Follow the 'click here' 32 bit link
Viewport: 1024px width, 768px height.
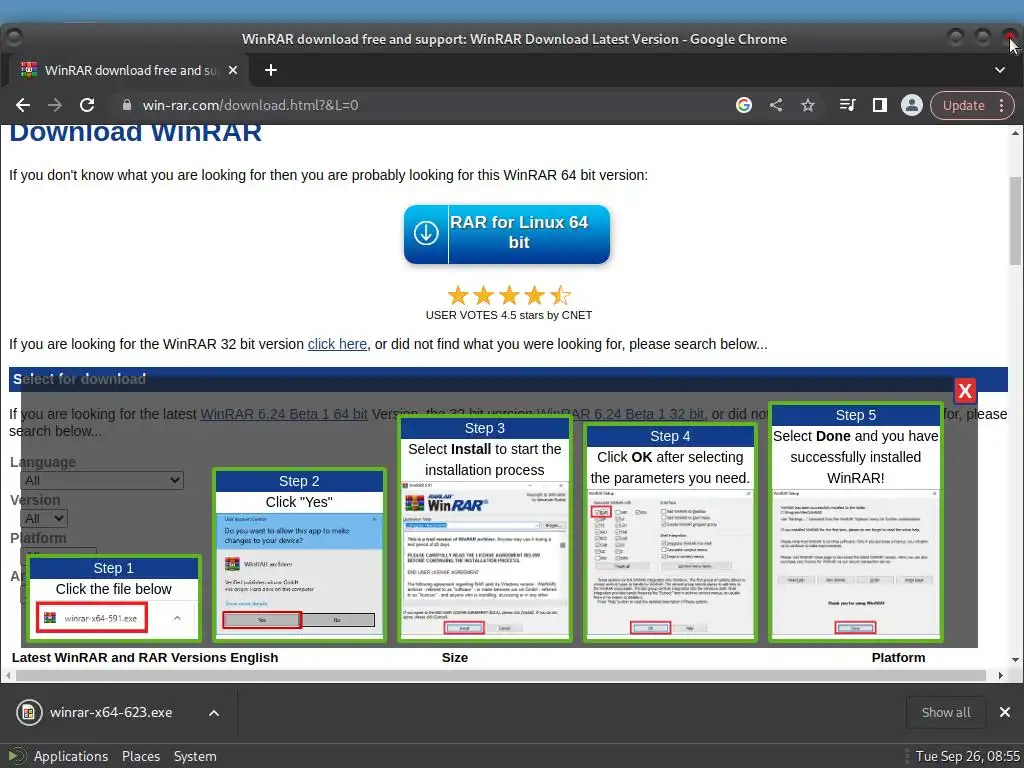pos(337,344)
